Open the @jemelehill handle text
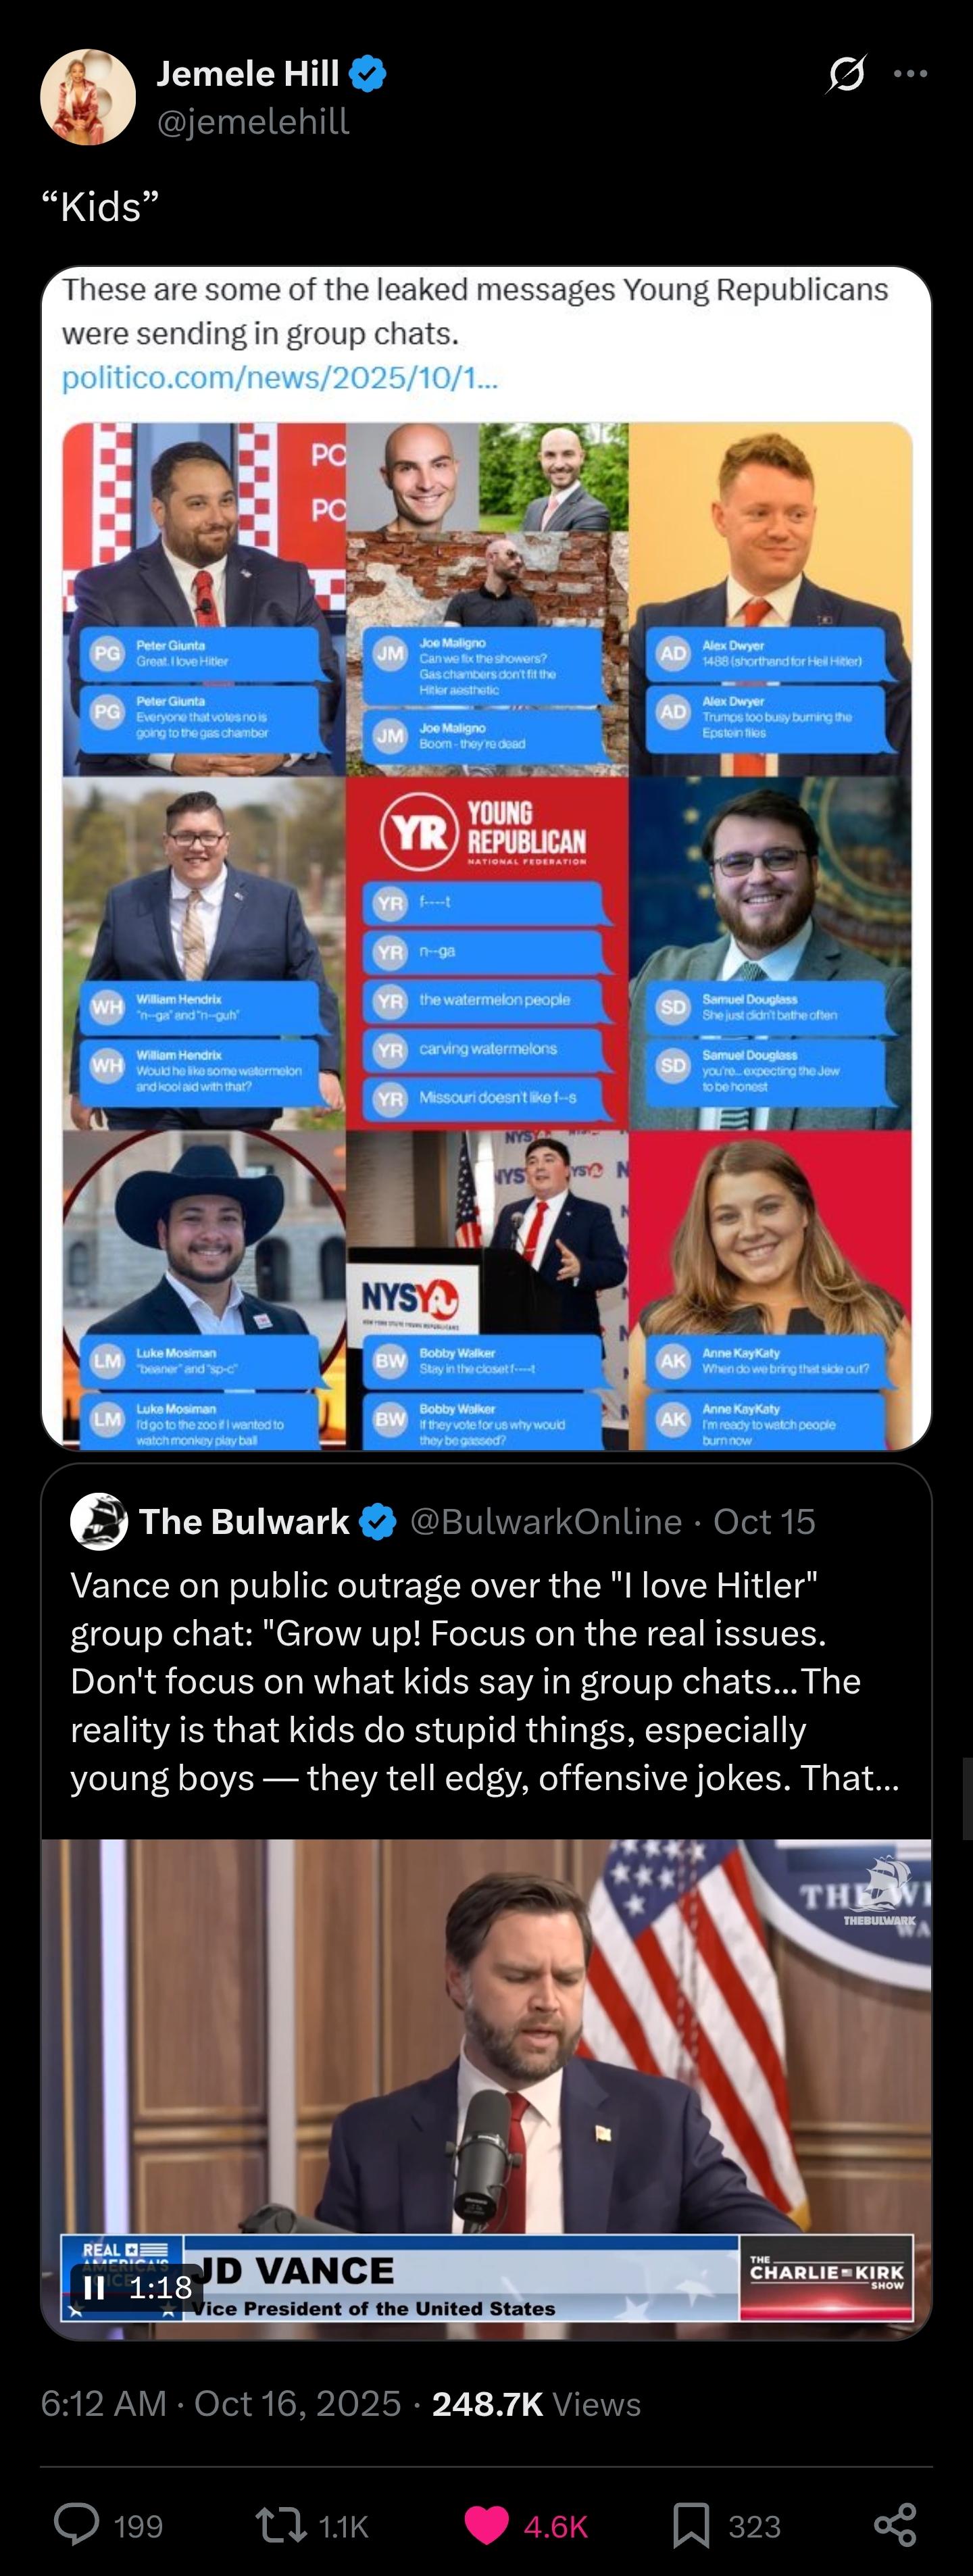The width and height of the screenshot is (973, 2576). click(253, 122)
